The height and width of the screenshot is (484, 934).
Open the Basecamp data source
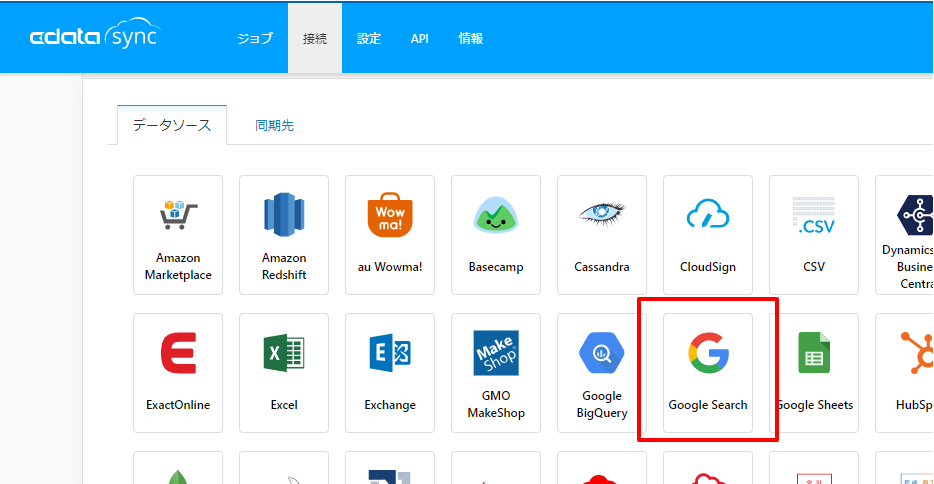[x=496, y=235]
